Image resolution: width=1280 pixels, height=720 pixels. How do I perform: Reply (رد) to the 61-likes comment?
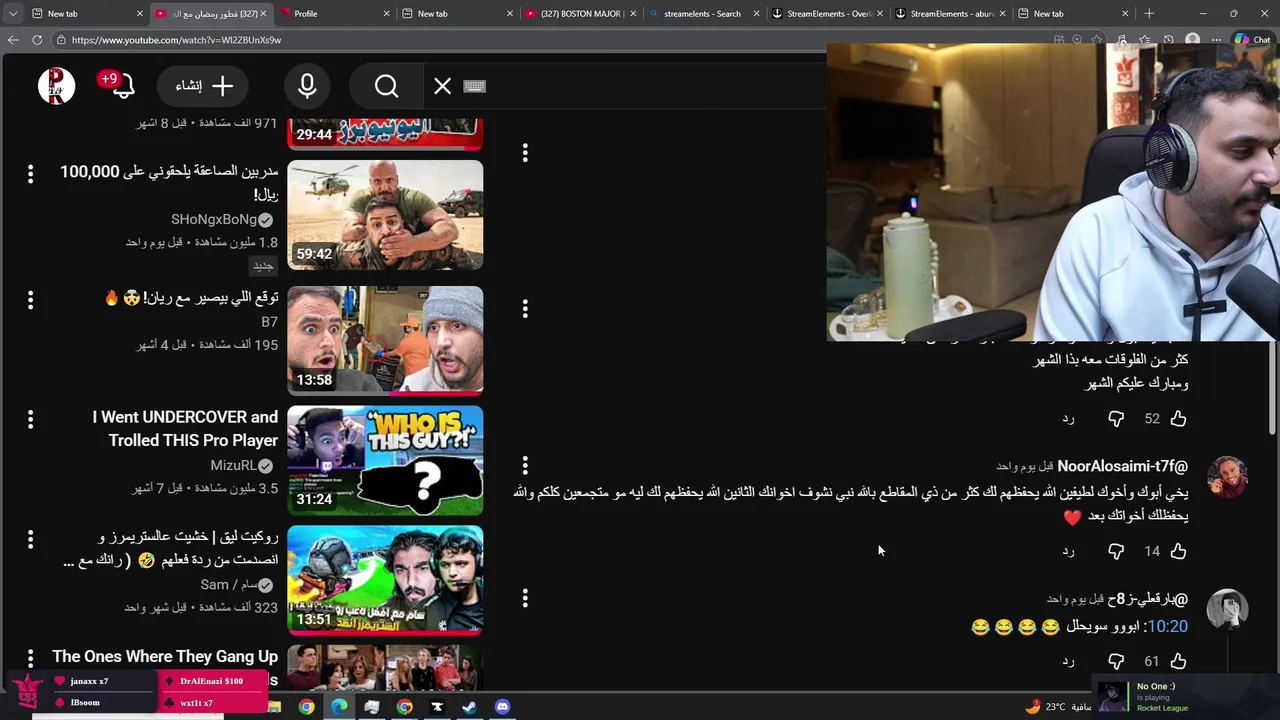1068,661
